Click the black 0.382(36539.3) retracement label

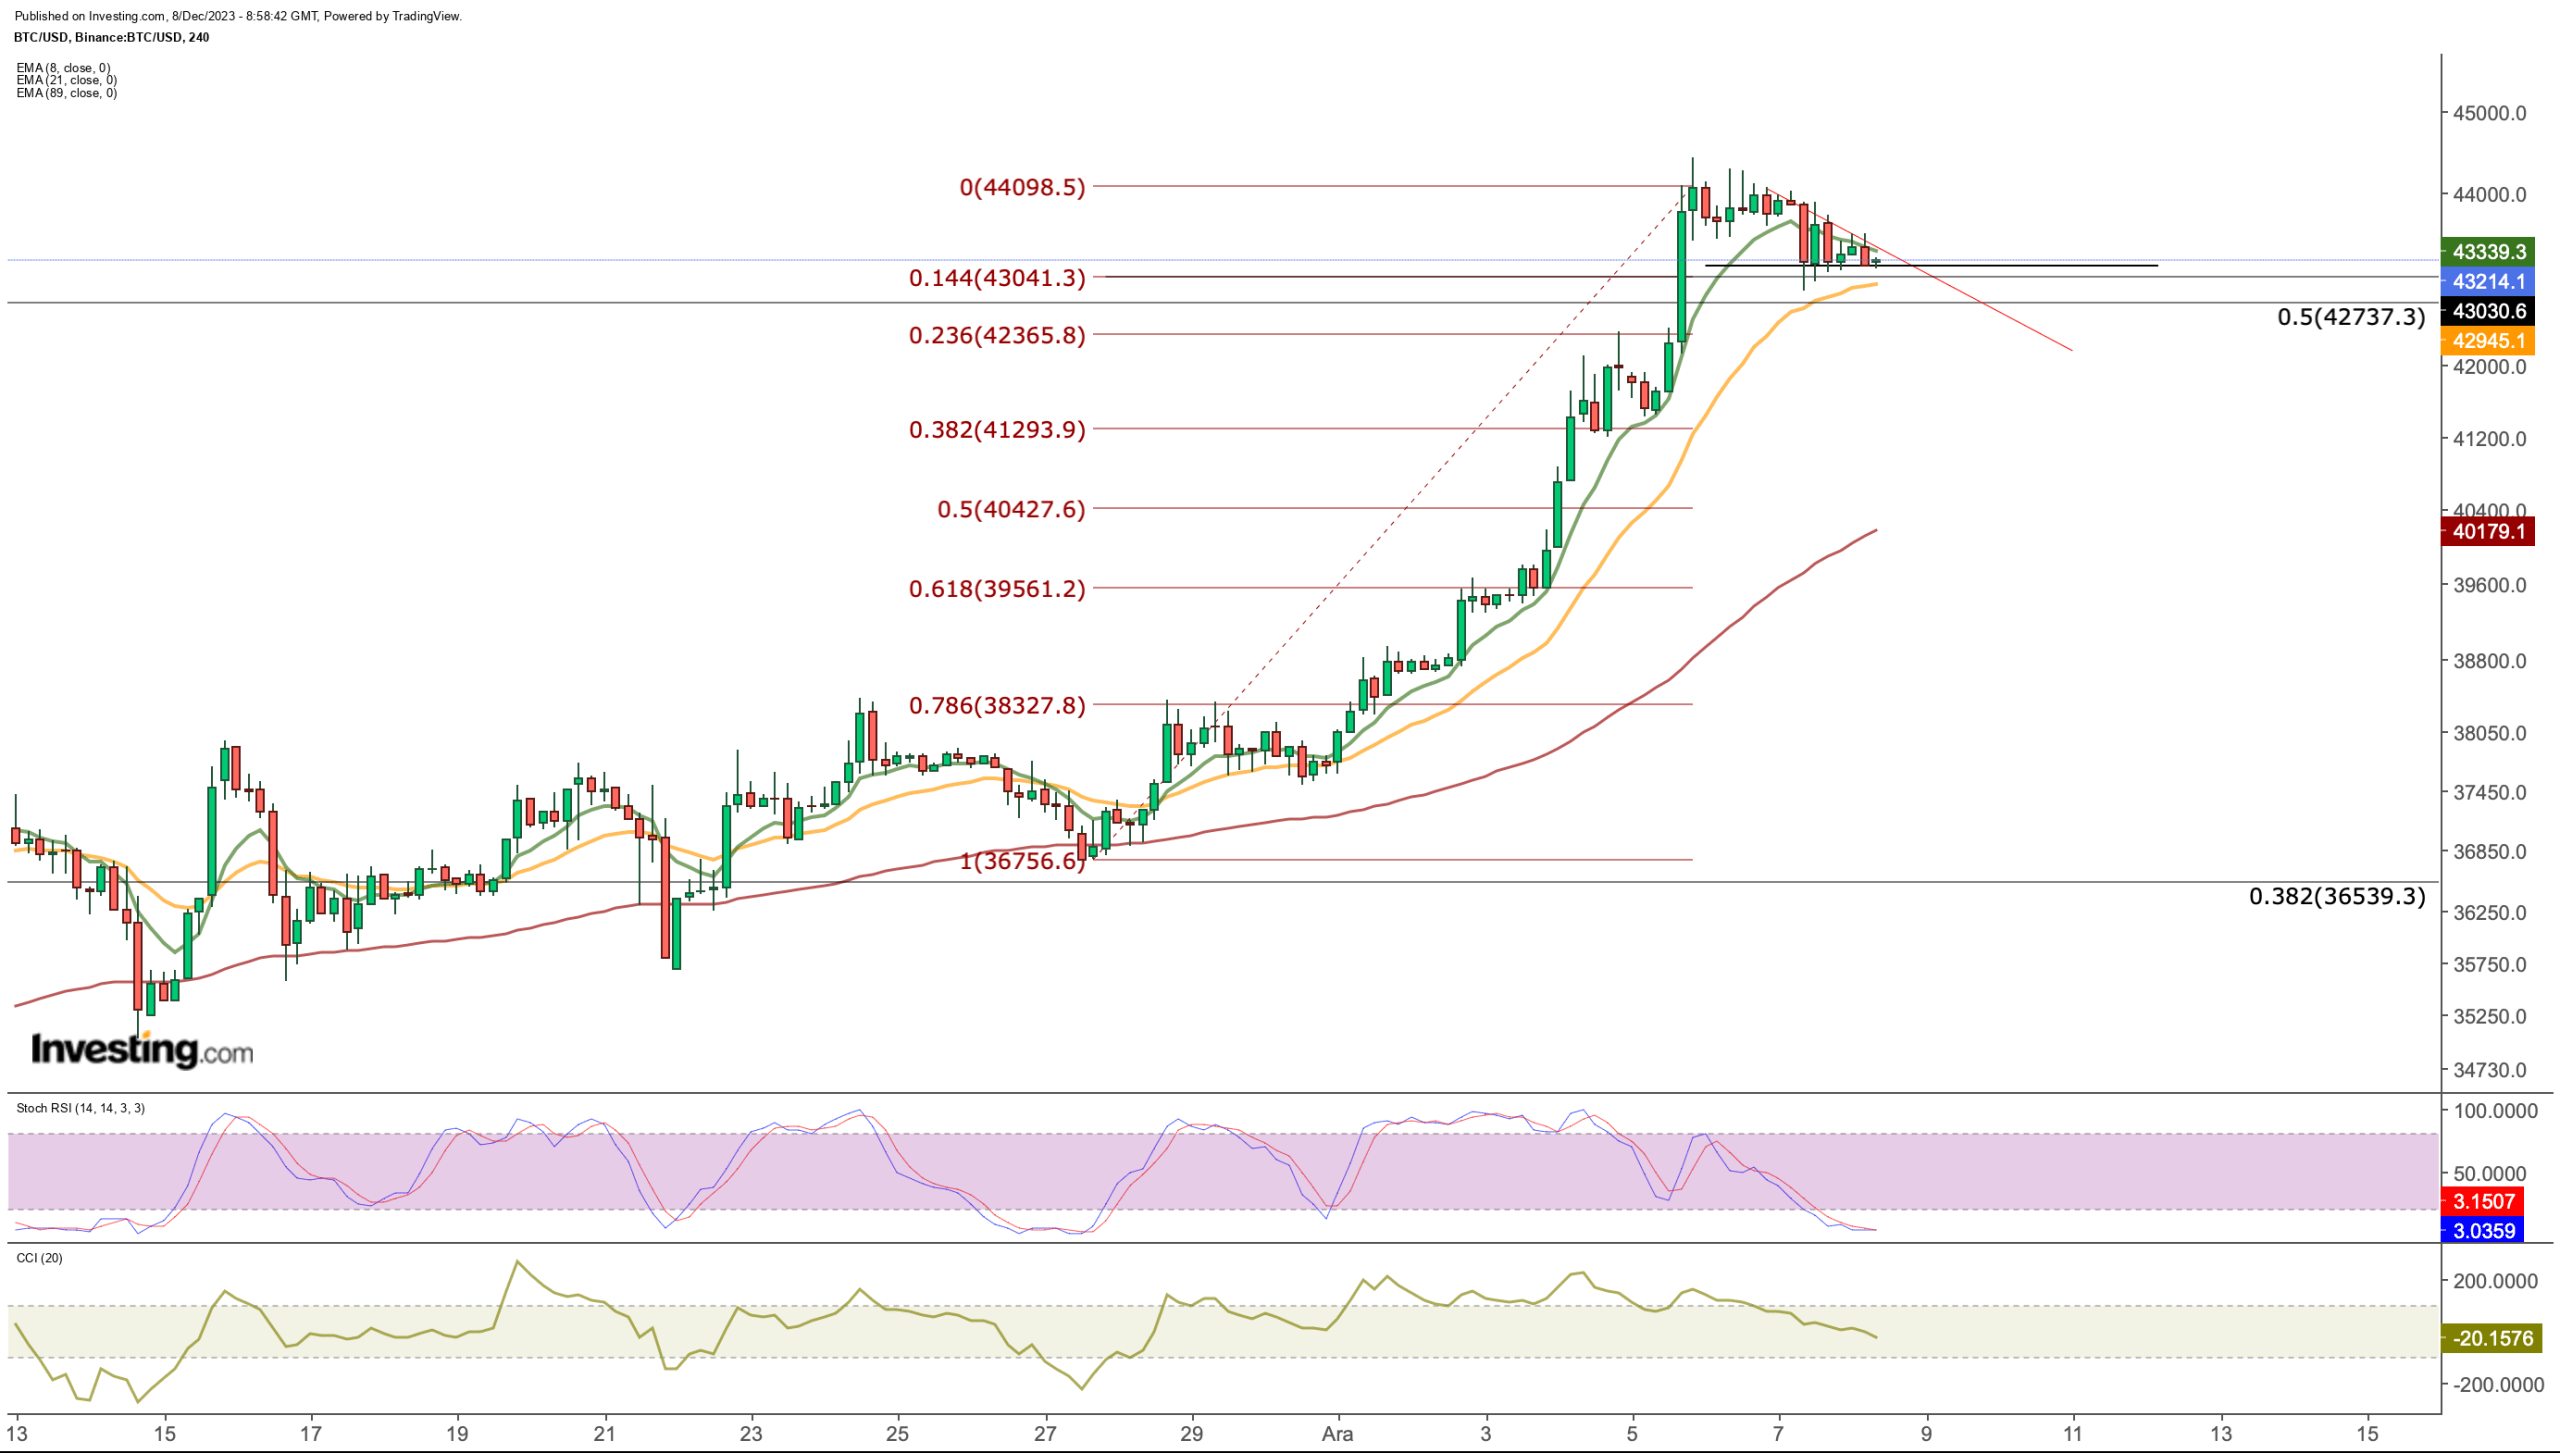[2337, 896]
